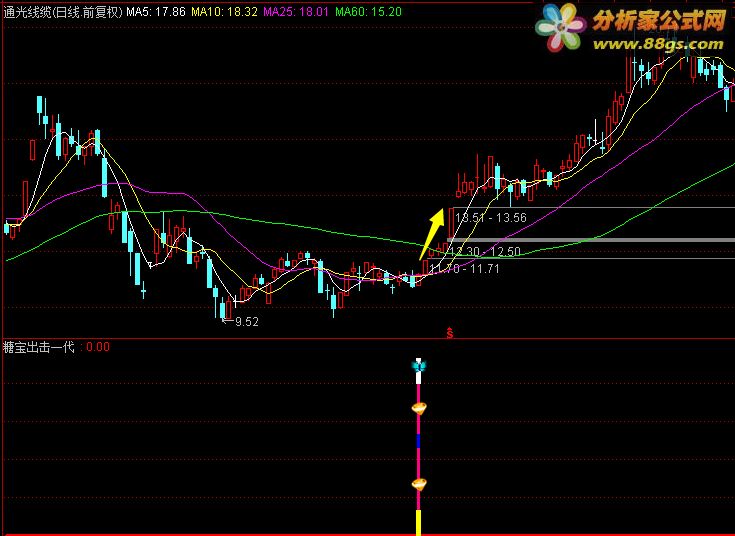
Task: Click the 12.30 - 12.50 gap label
Action: click(485, 252)
